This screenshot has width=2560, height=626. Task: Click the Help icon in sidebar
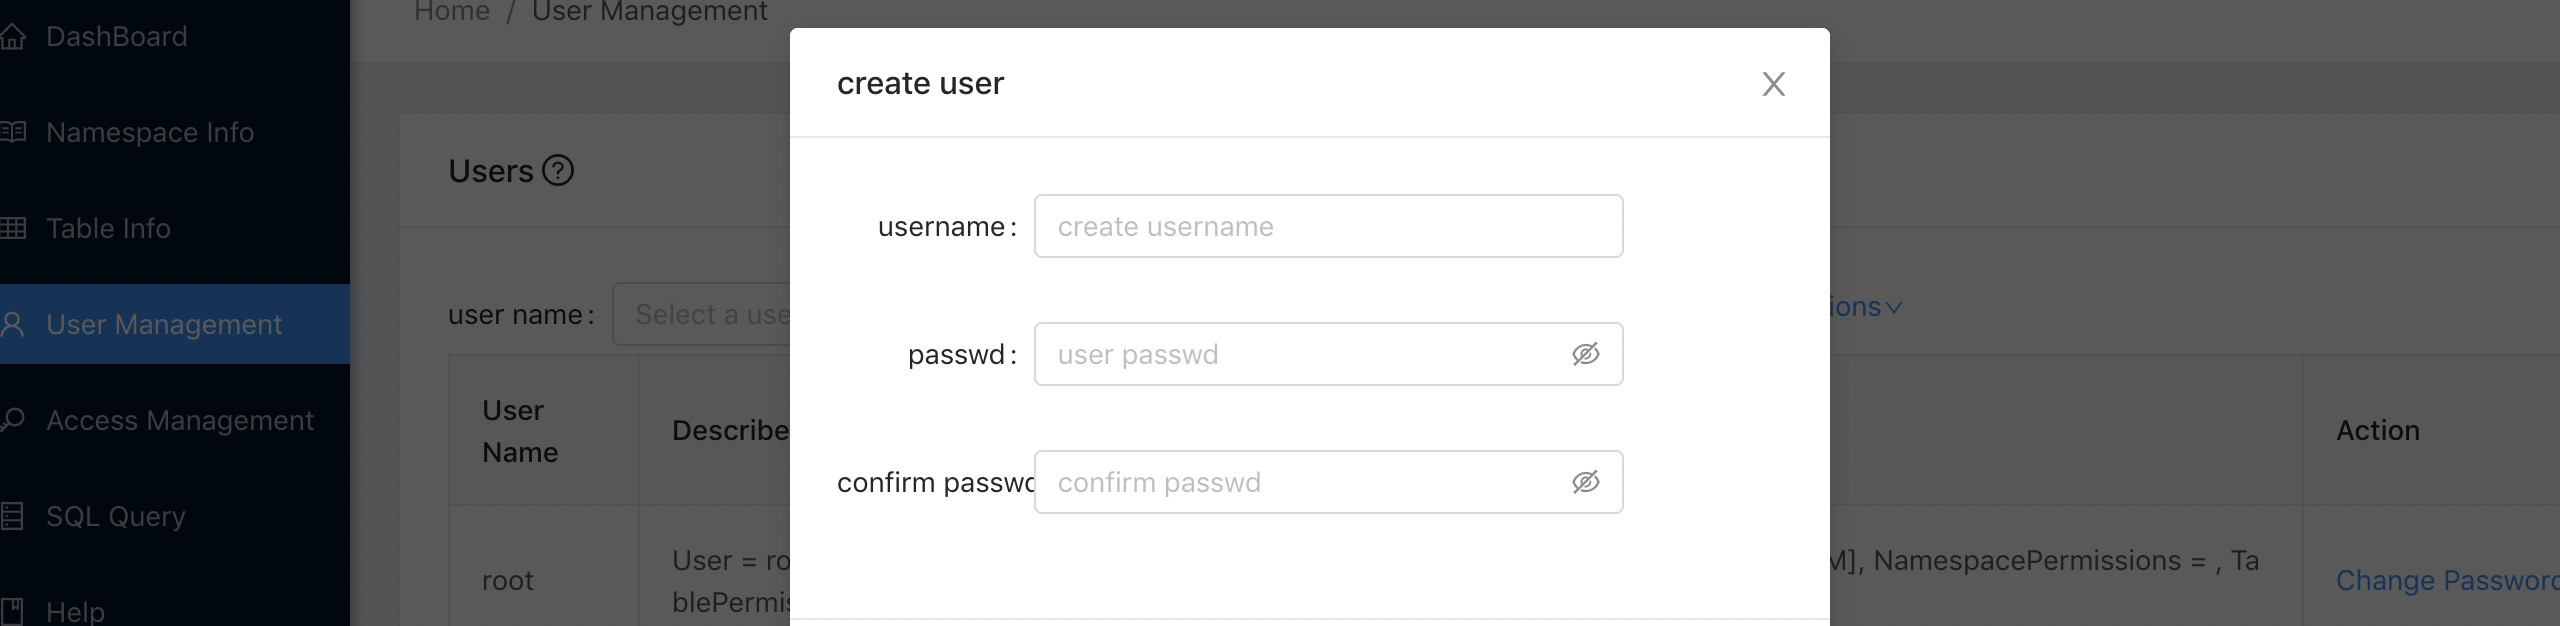pyautogui.click(x=11, y=611)
